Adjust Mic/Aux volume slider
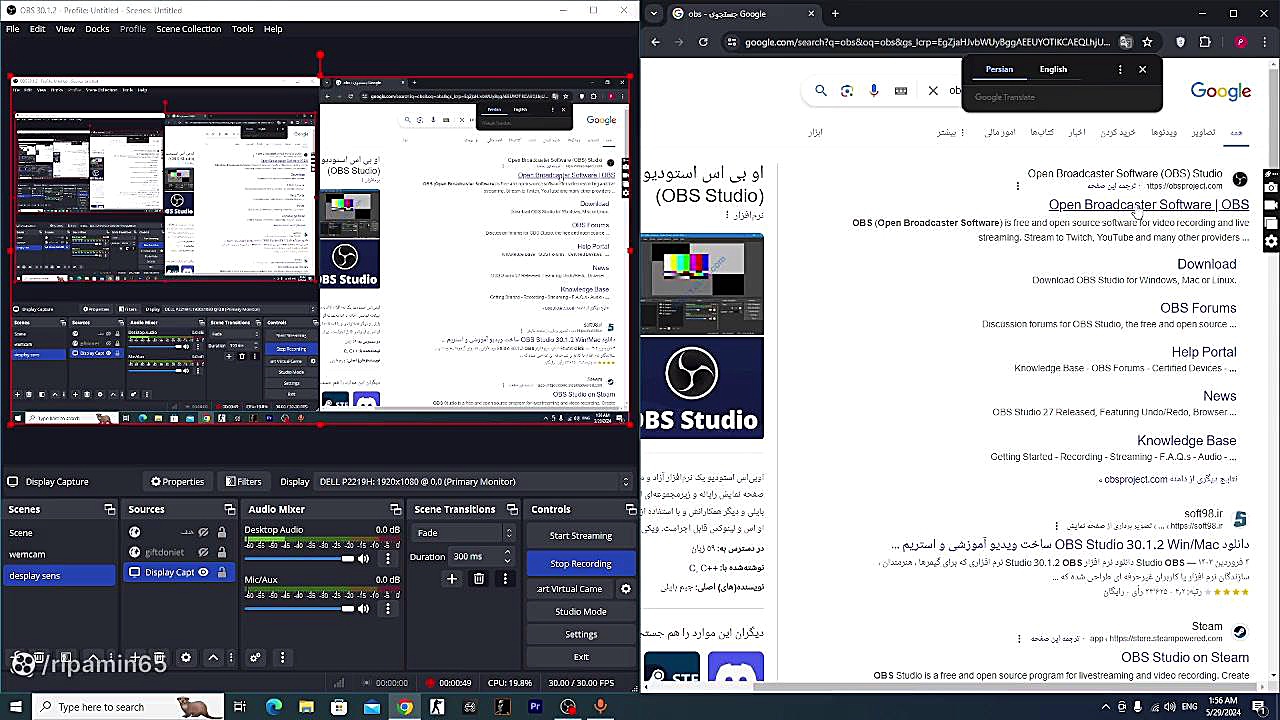1280x720 pixels. (300, 608)
